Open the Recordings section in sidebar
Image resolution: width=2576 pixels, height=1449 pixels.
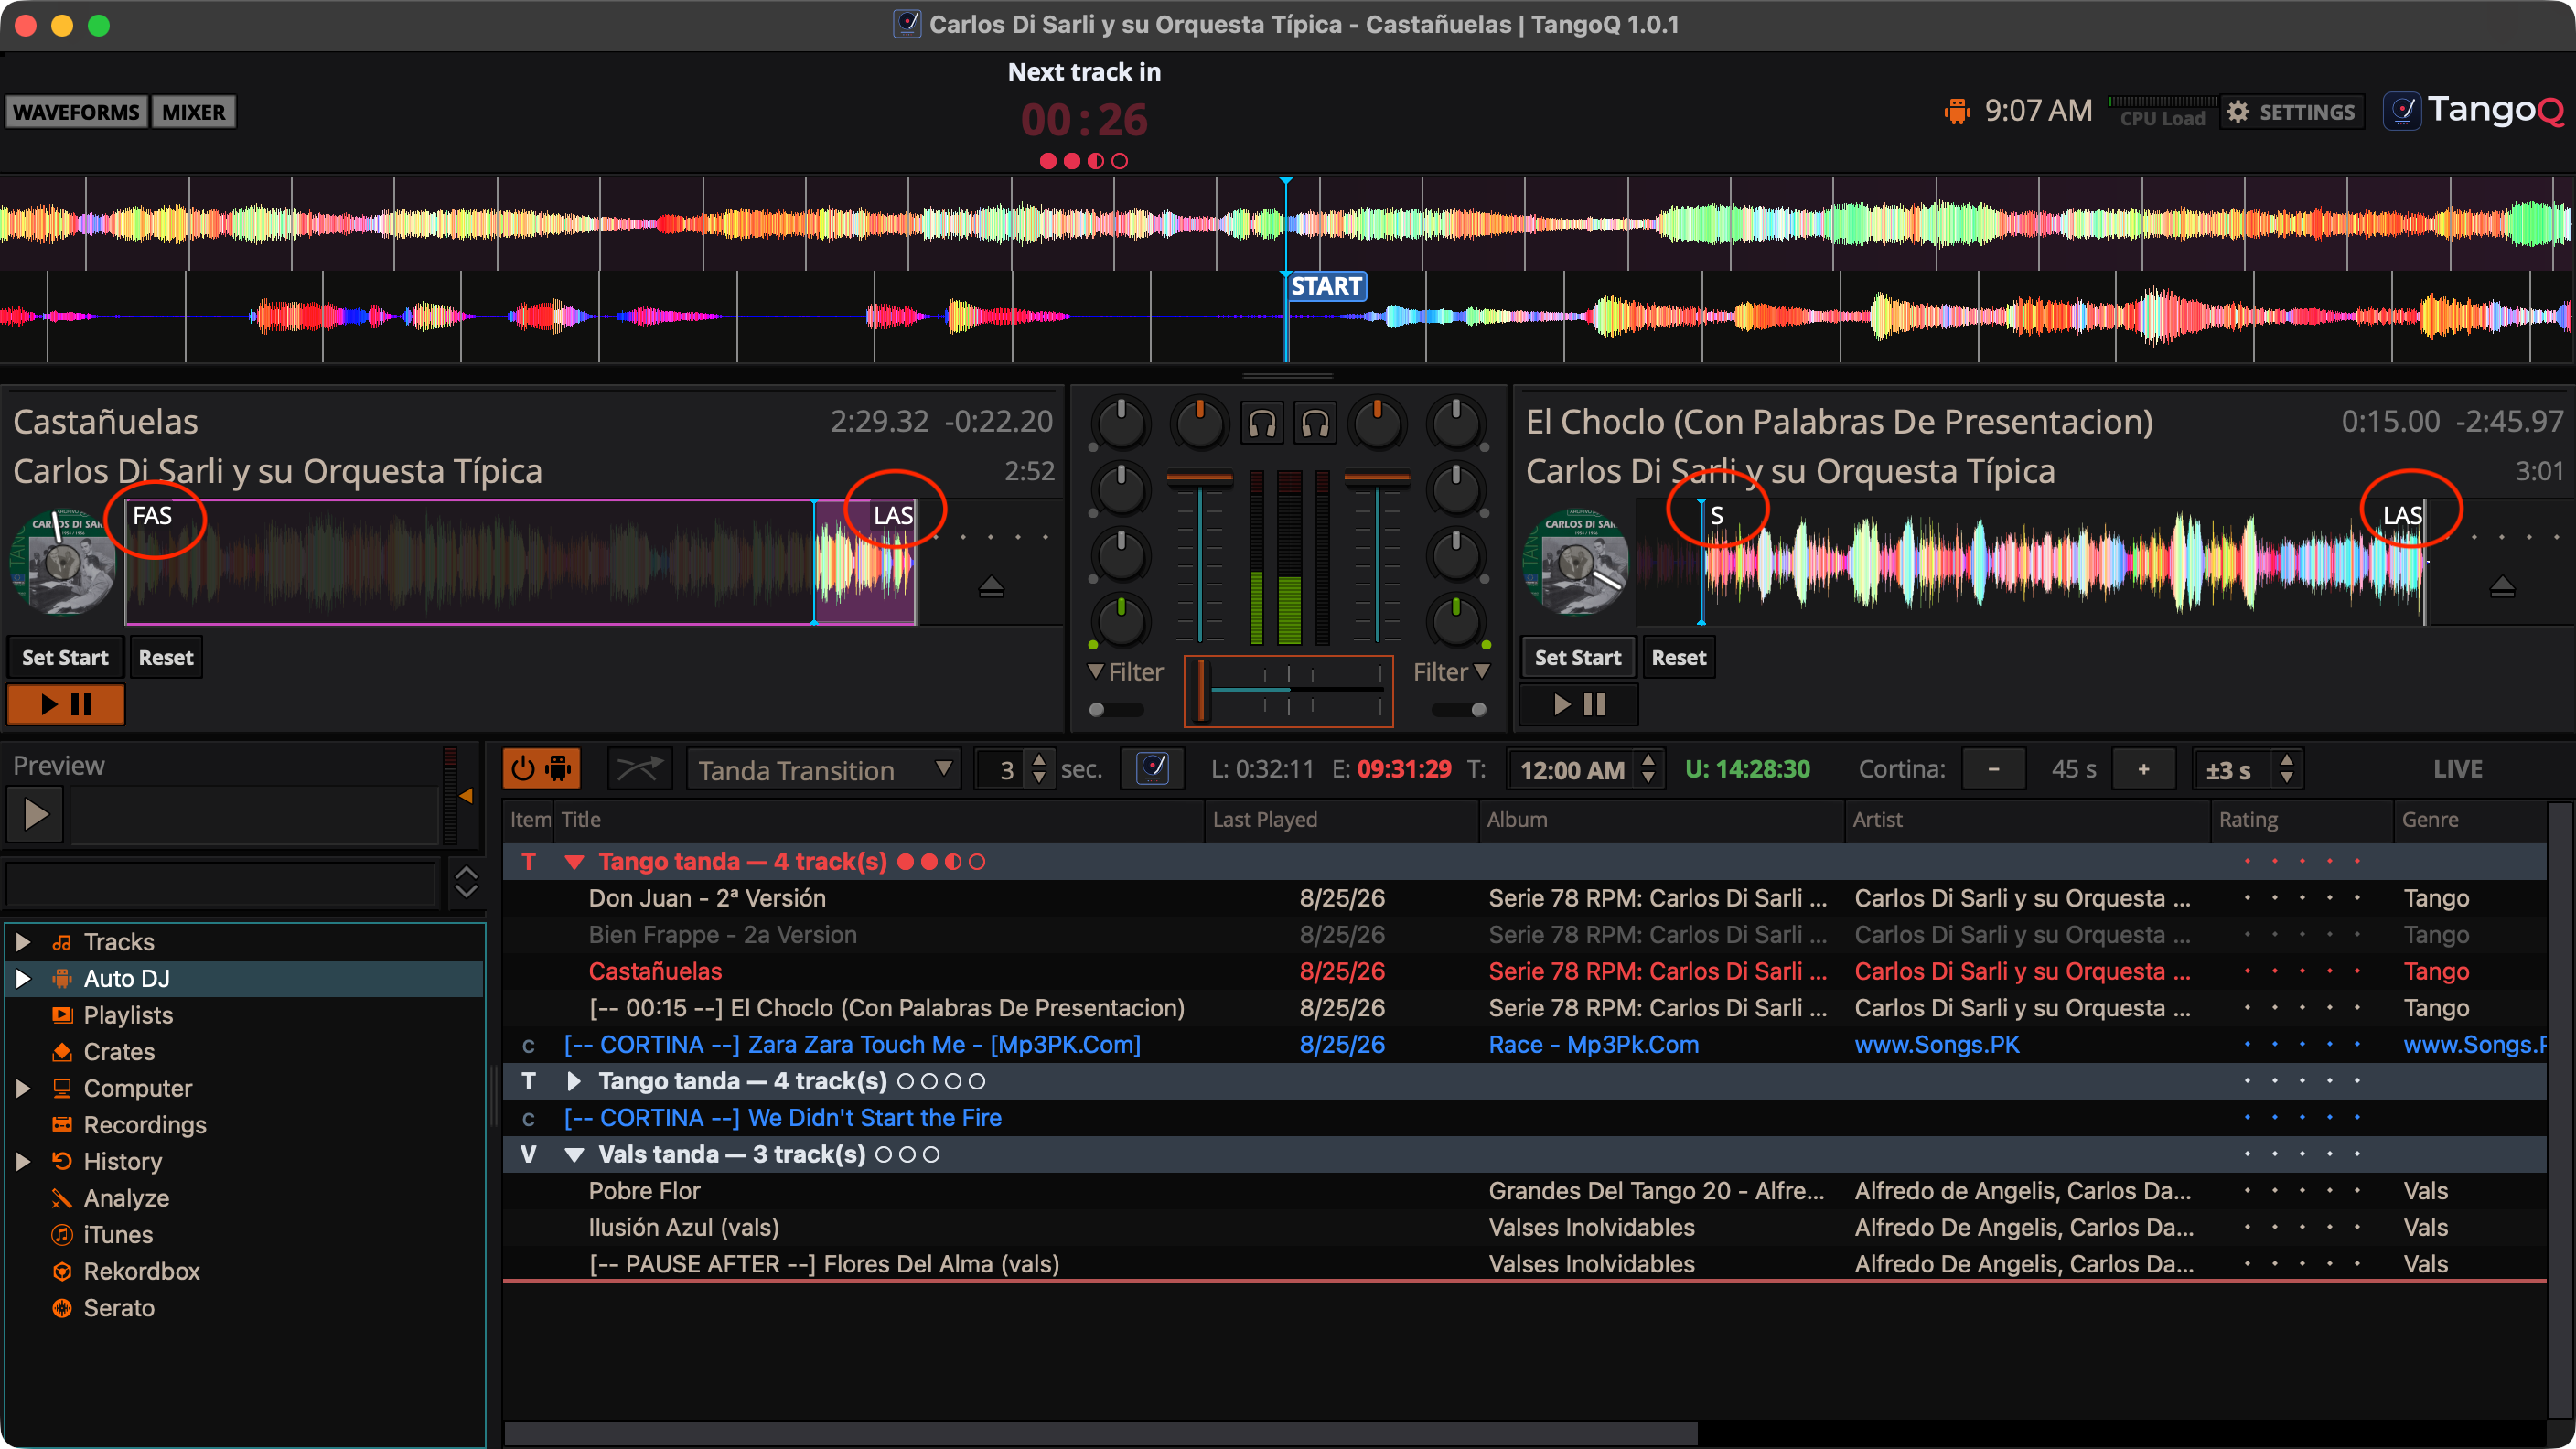coord(145,1124)
